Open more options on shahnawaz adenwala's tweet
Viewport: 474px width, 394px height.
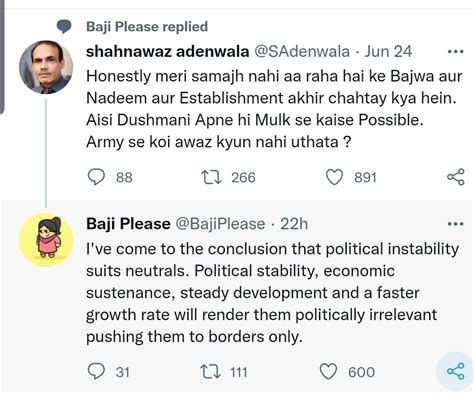[455, 52]
